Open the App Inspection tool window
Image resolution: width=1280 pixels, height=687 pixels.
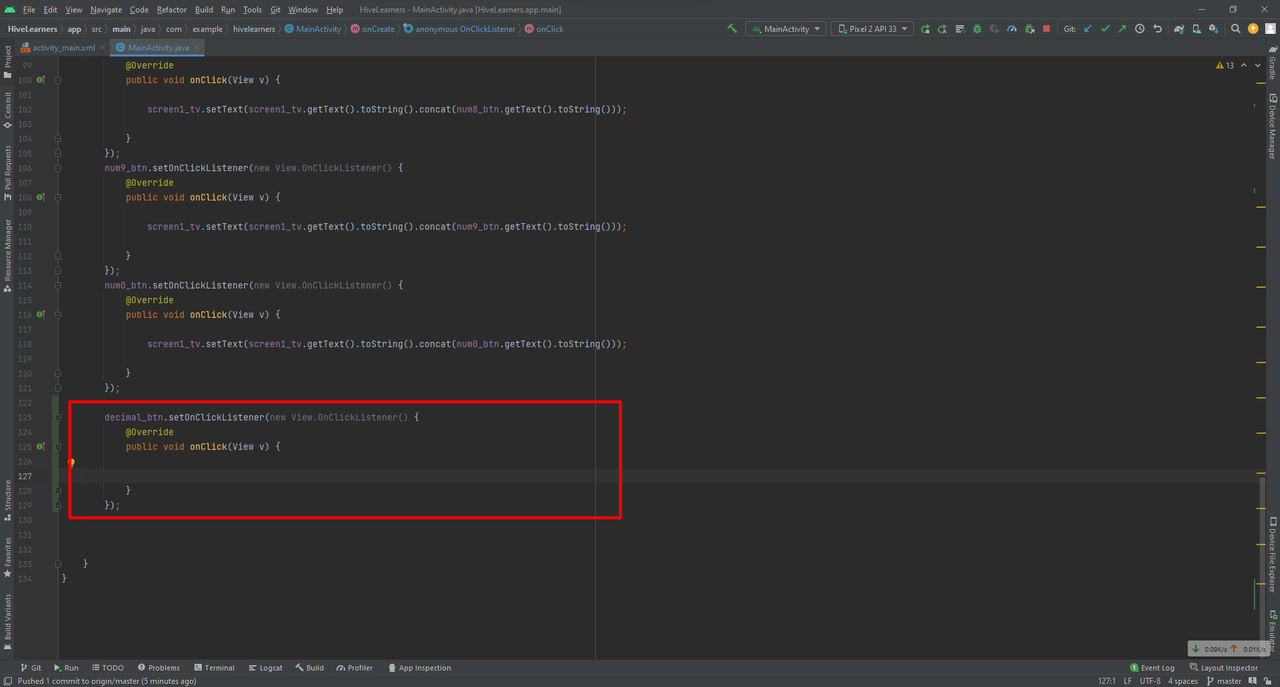(x=419, y=668)
